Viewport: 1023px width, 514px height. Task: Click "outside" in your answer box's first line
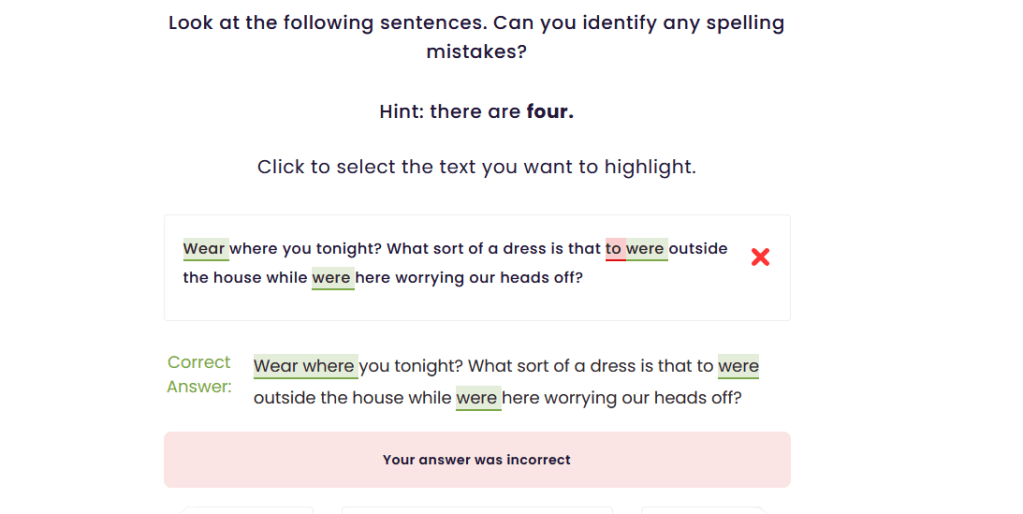click(698, 248)
